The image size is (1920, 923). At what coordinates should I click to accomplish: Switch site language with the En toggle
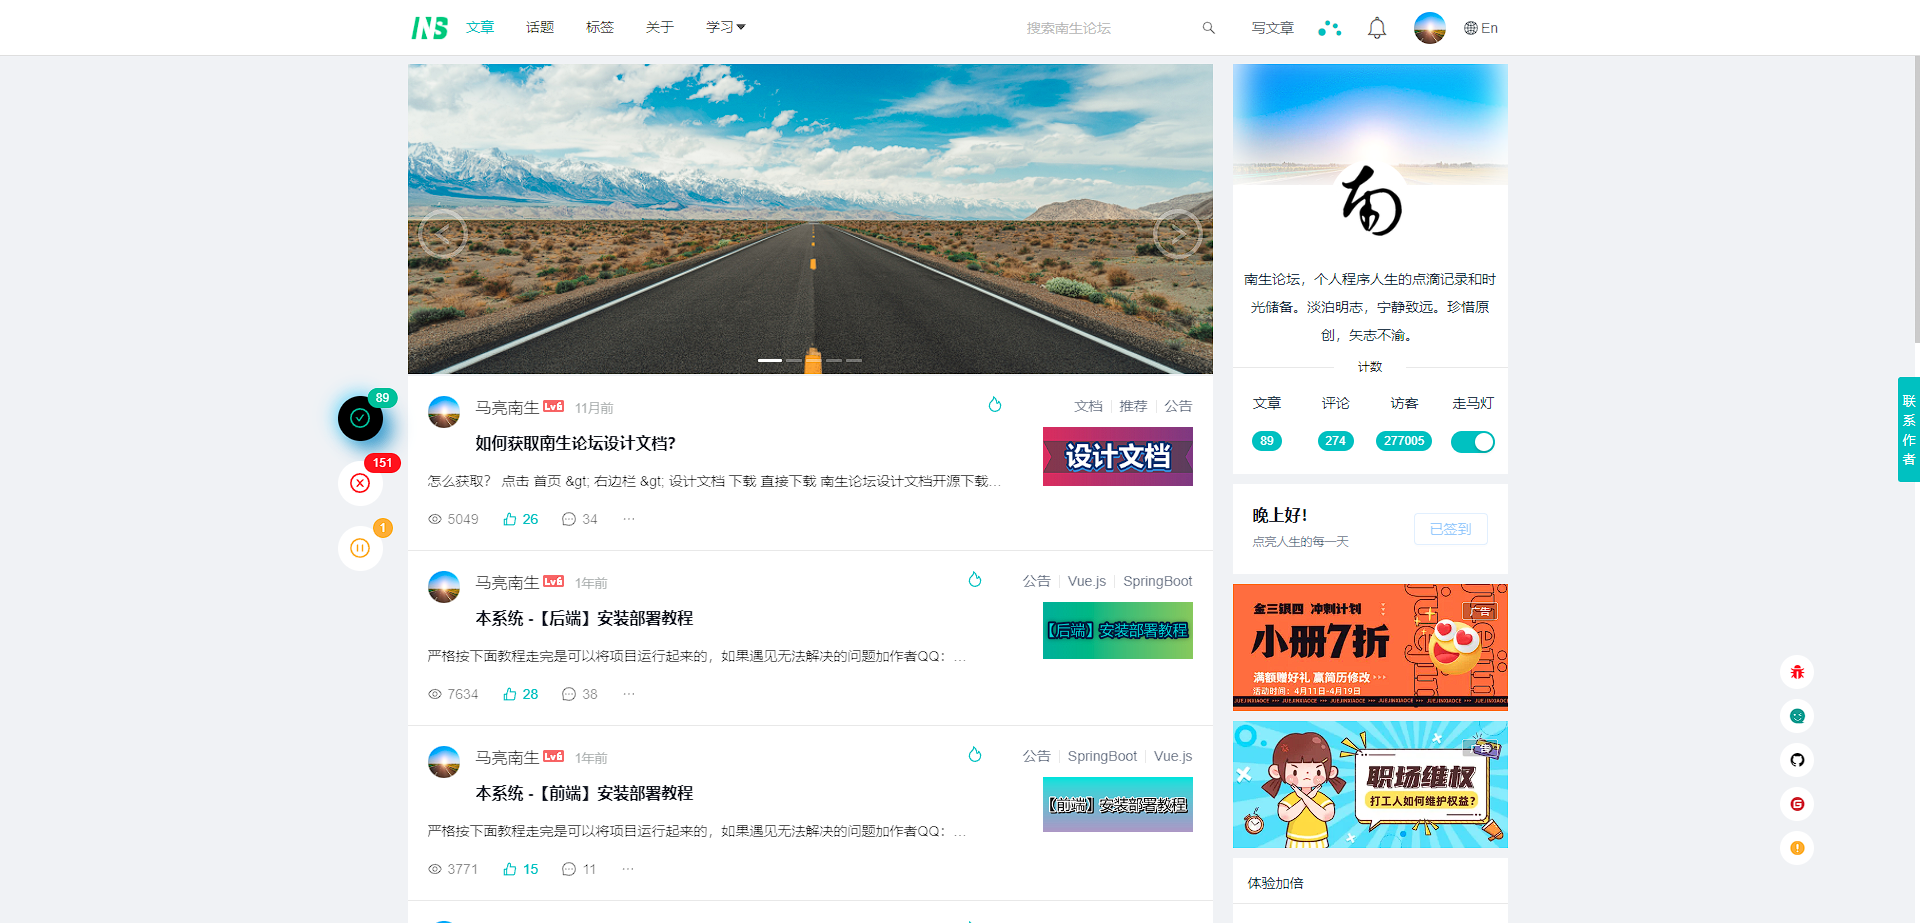[1481, 28]
